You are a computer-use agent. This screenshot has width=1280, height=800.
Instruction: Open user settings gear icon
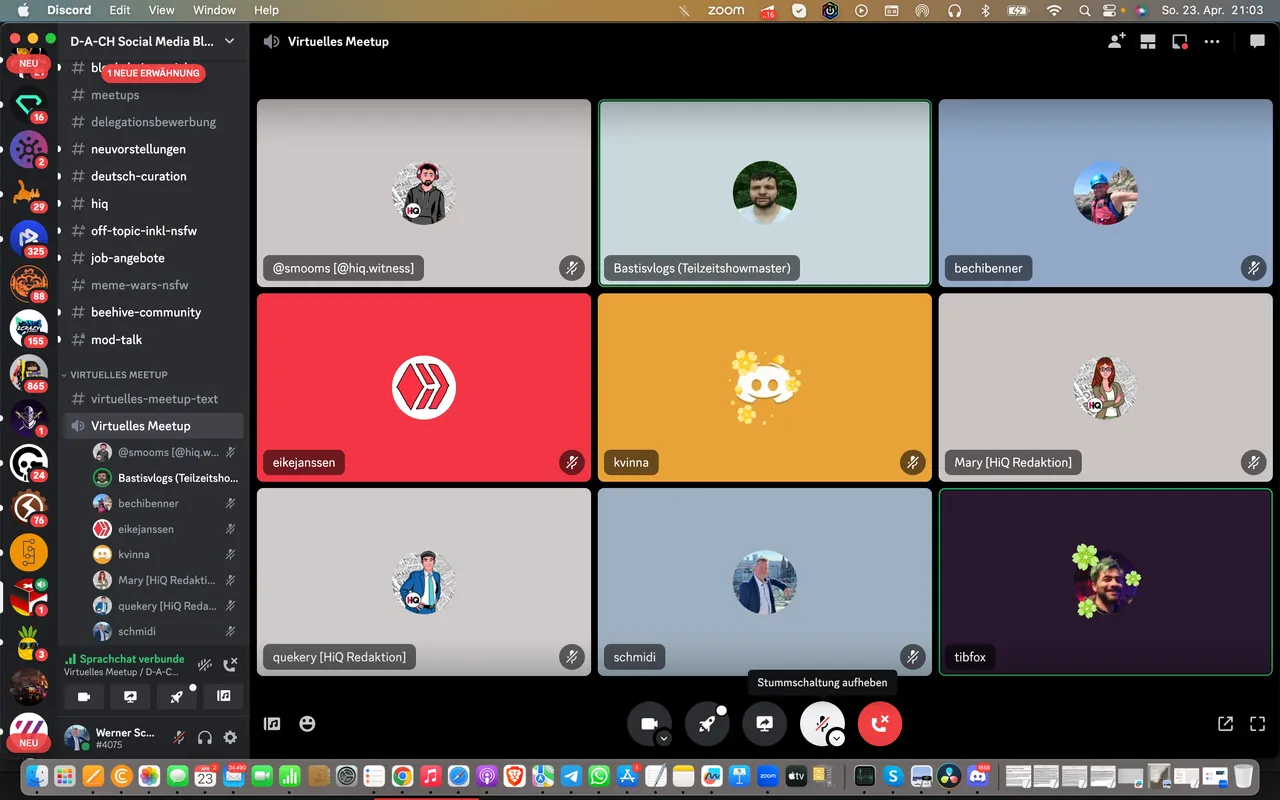230,738
